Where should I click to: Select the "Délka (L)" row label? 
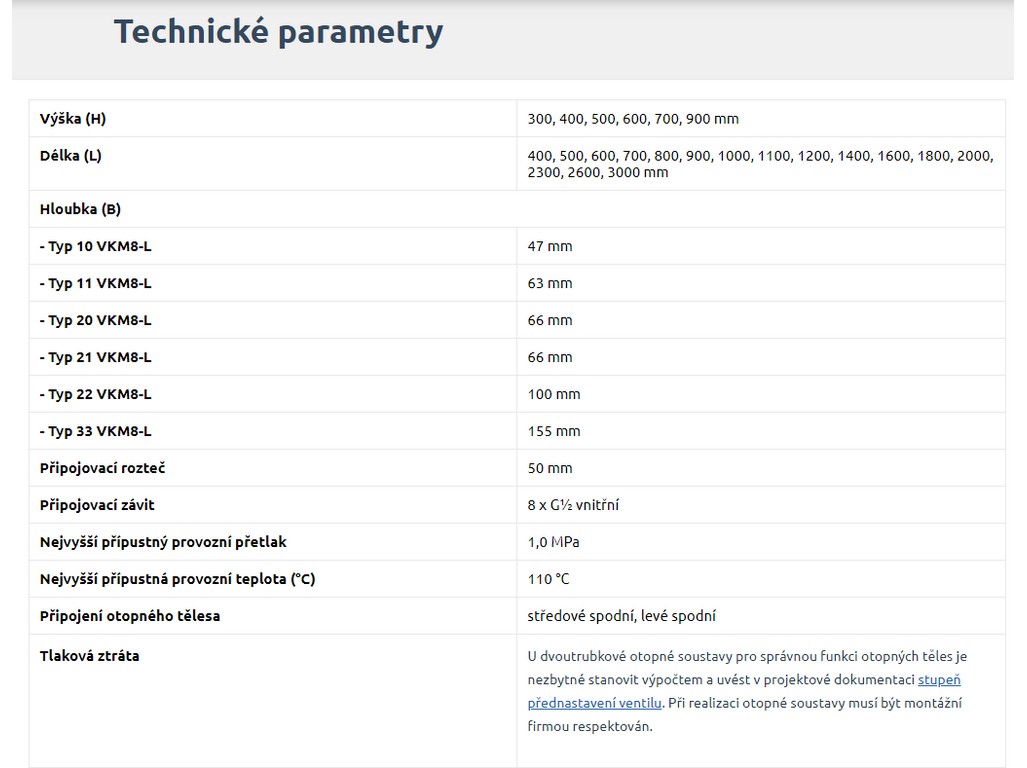tap(71, 156)
